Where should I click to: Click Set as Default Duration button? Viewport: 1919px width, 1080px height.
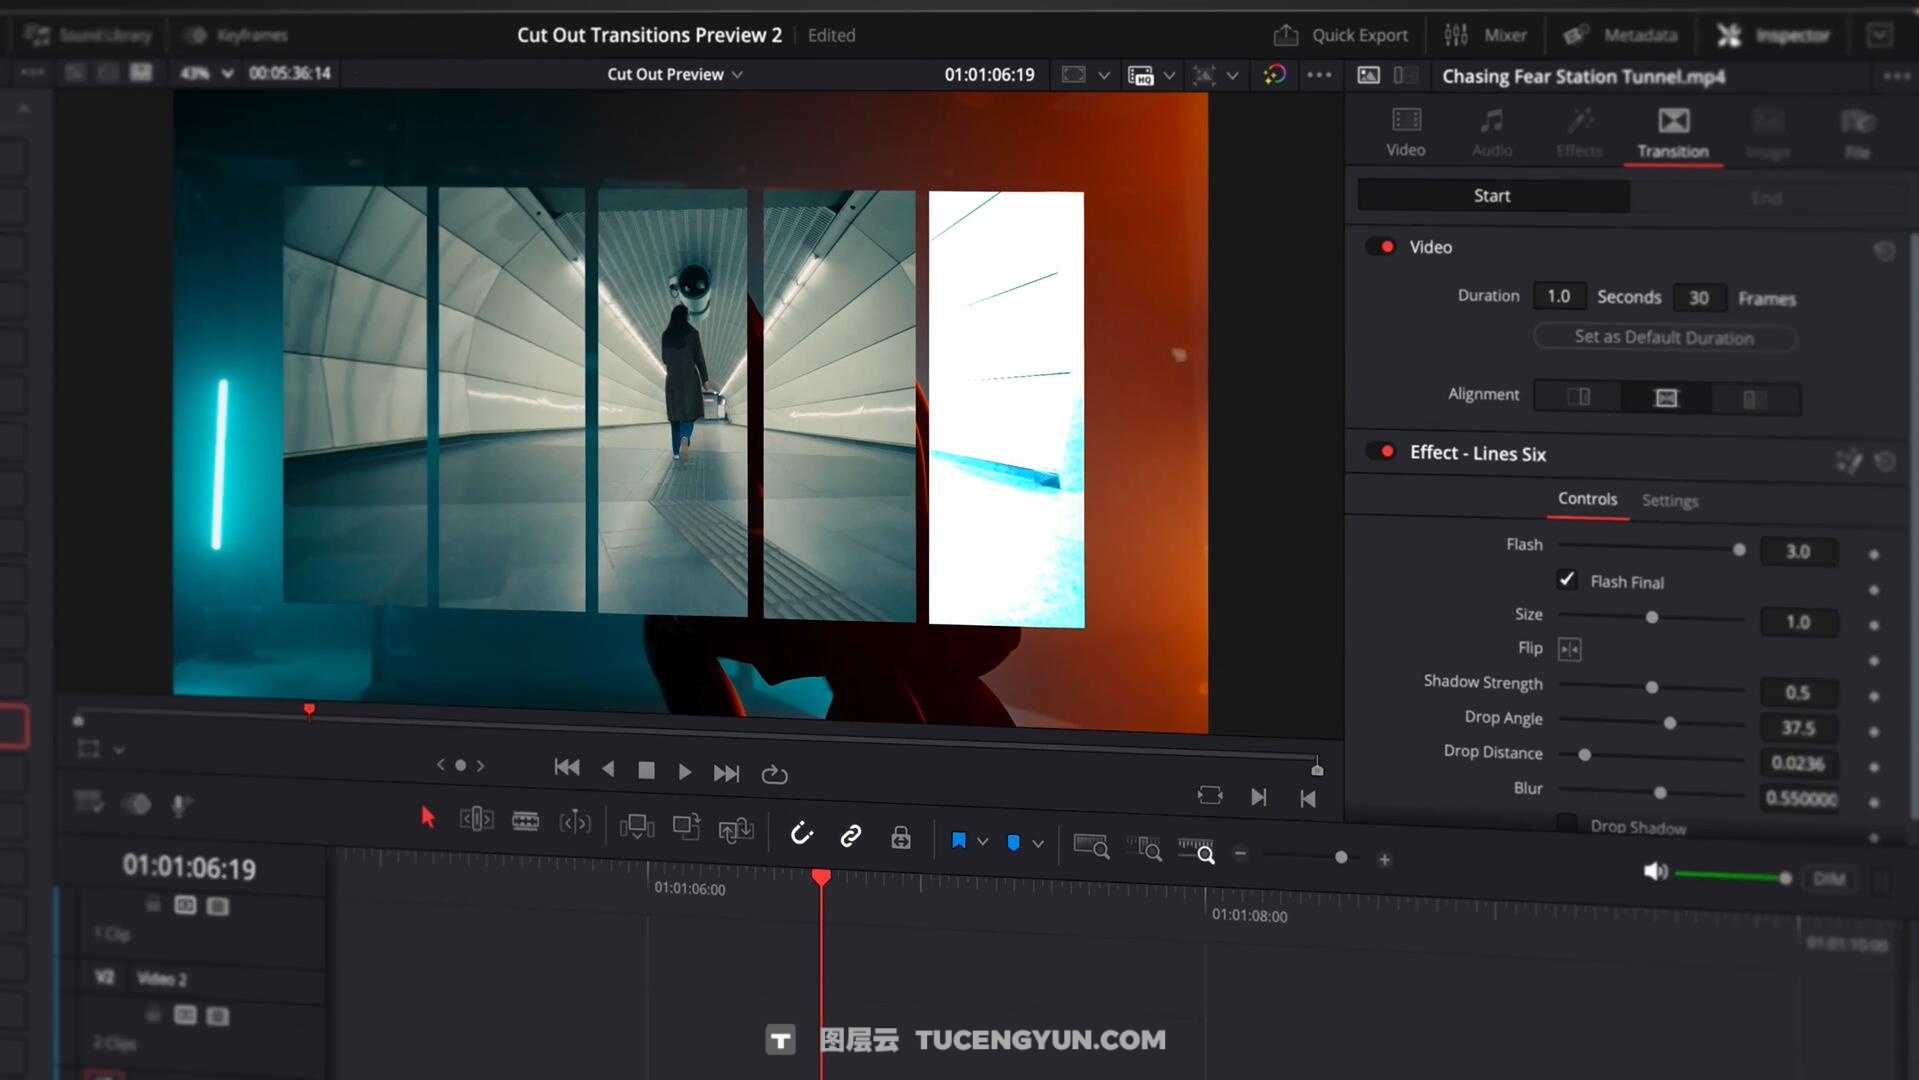pos(1663,337)
